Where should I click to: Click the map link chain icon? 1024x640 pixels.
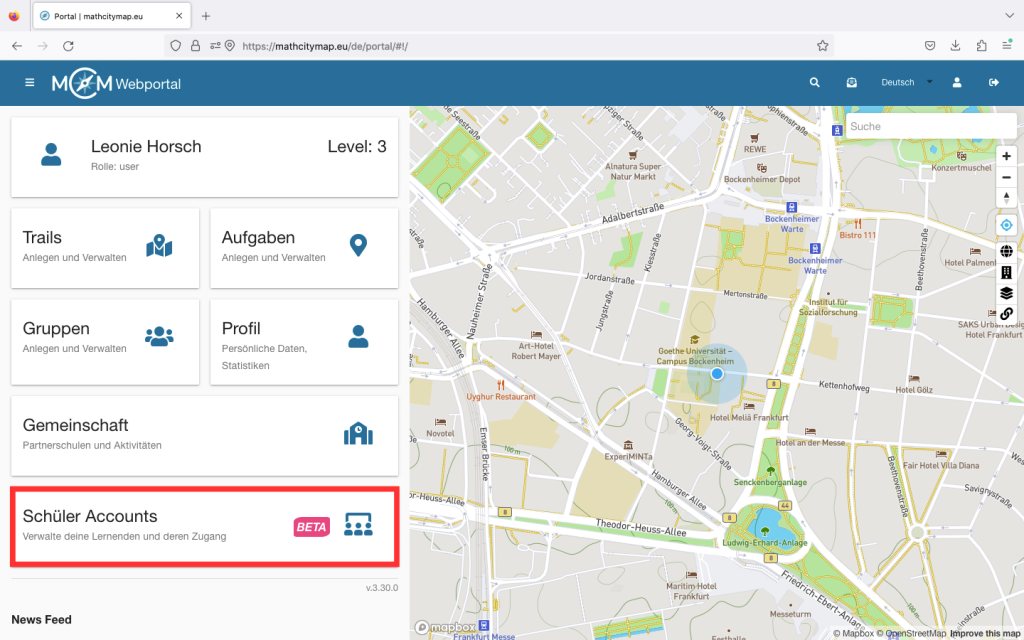(1006, 314)
